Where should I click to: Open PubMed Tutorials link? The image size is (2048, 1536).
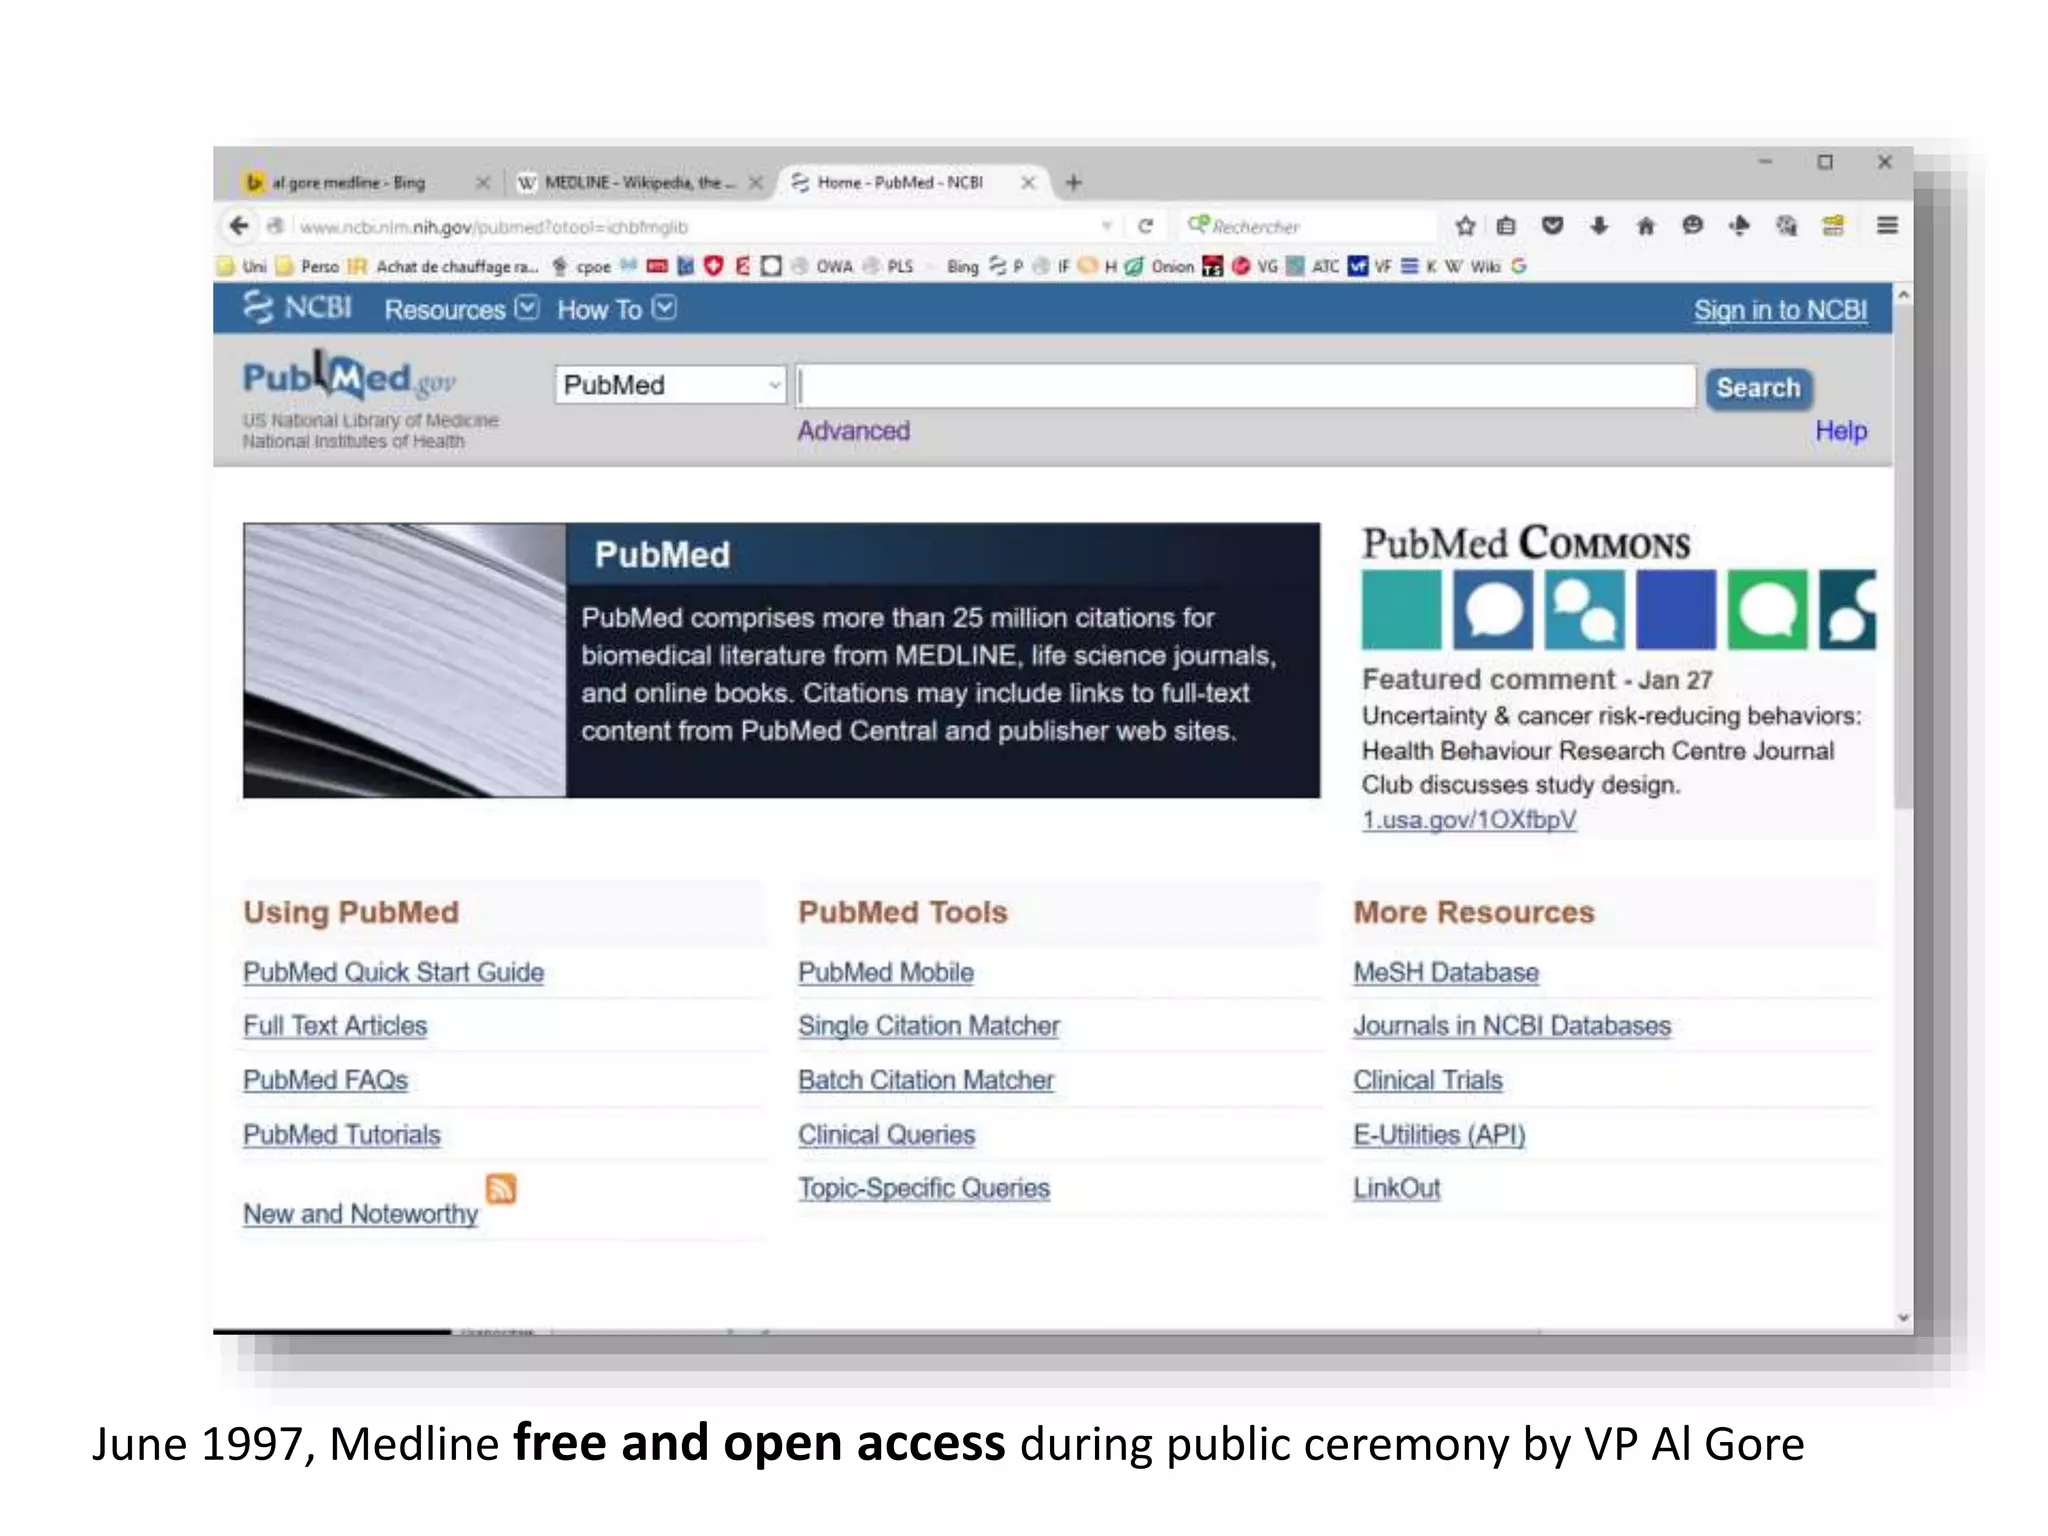pos(342,1135)
